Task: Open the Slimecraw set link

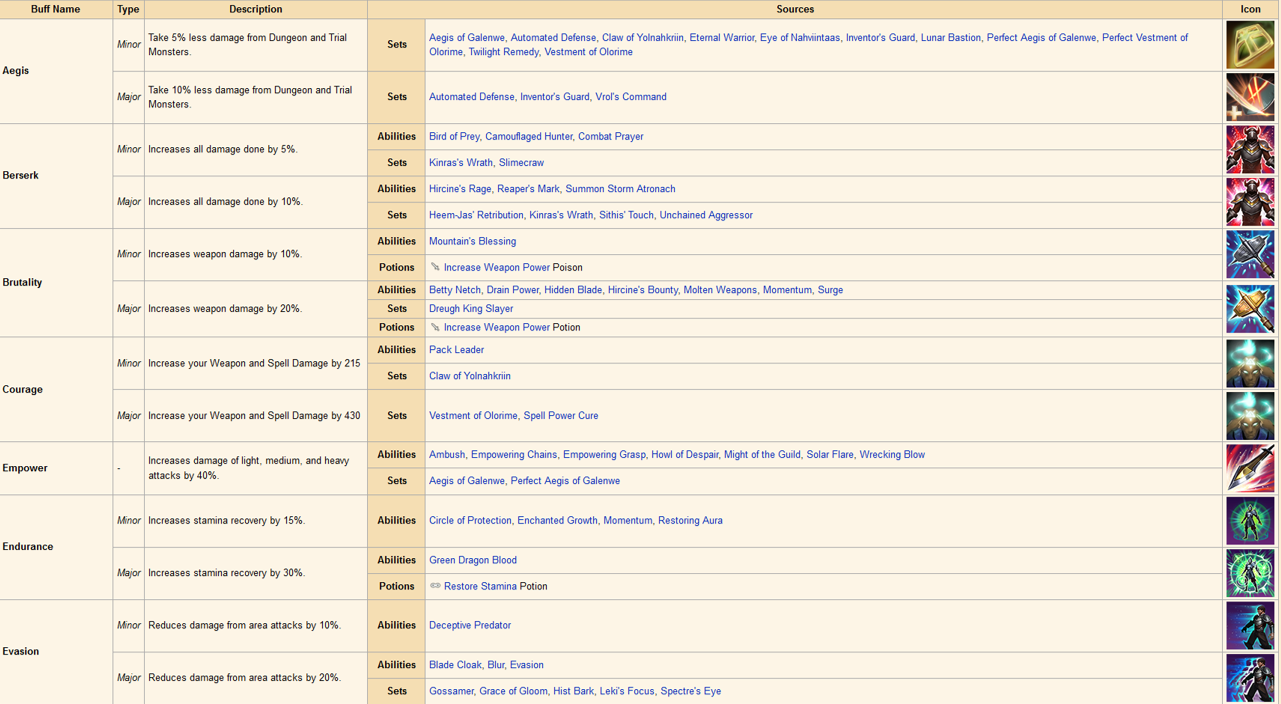Action: click(x=521, y=162)
